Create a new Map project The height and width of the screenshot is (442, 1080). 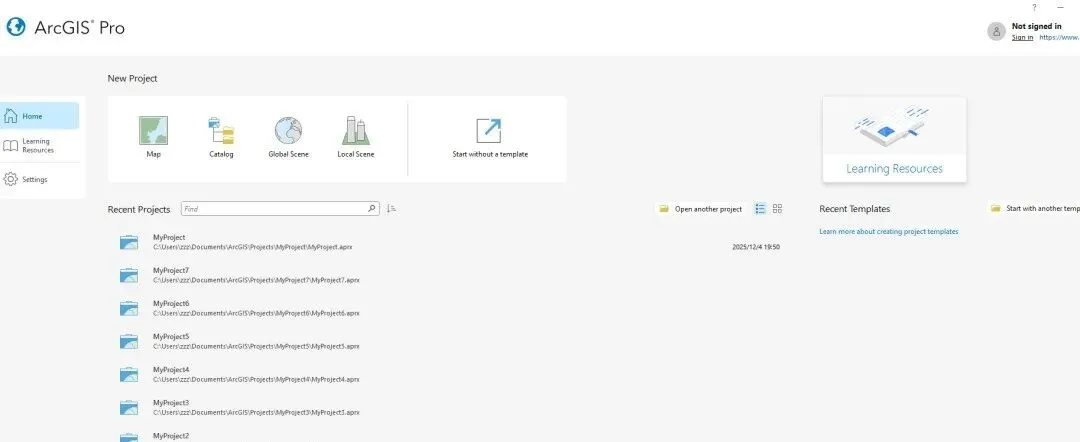coord(154,138)
